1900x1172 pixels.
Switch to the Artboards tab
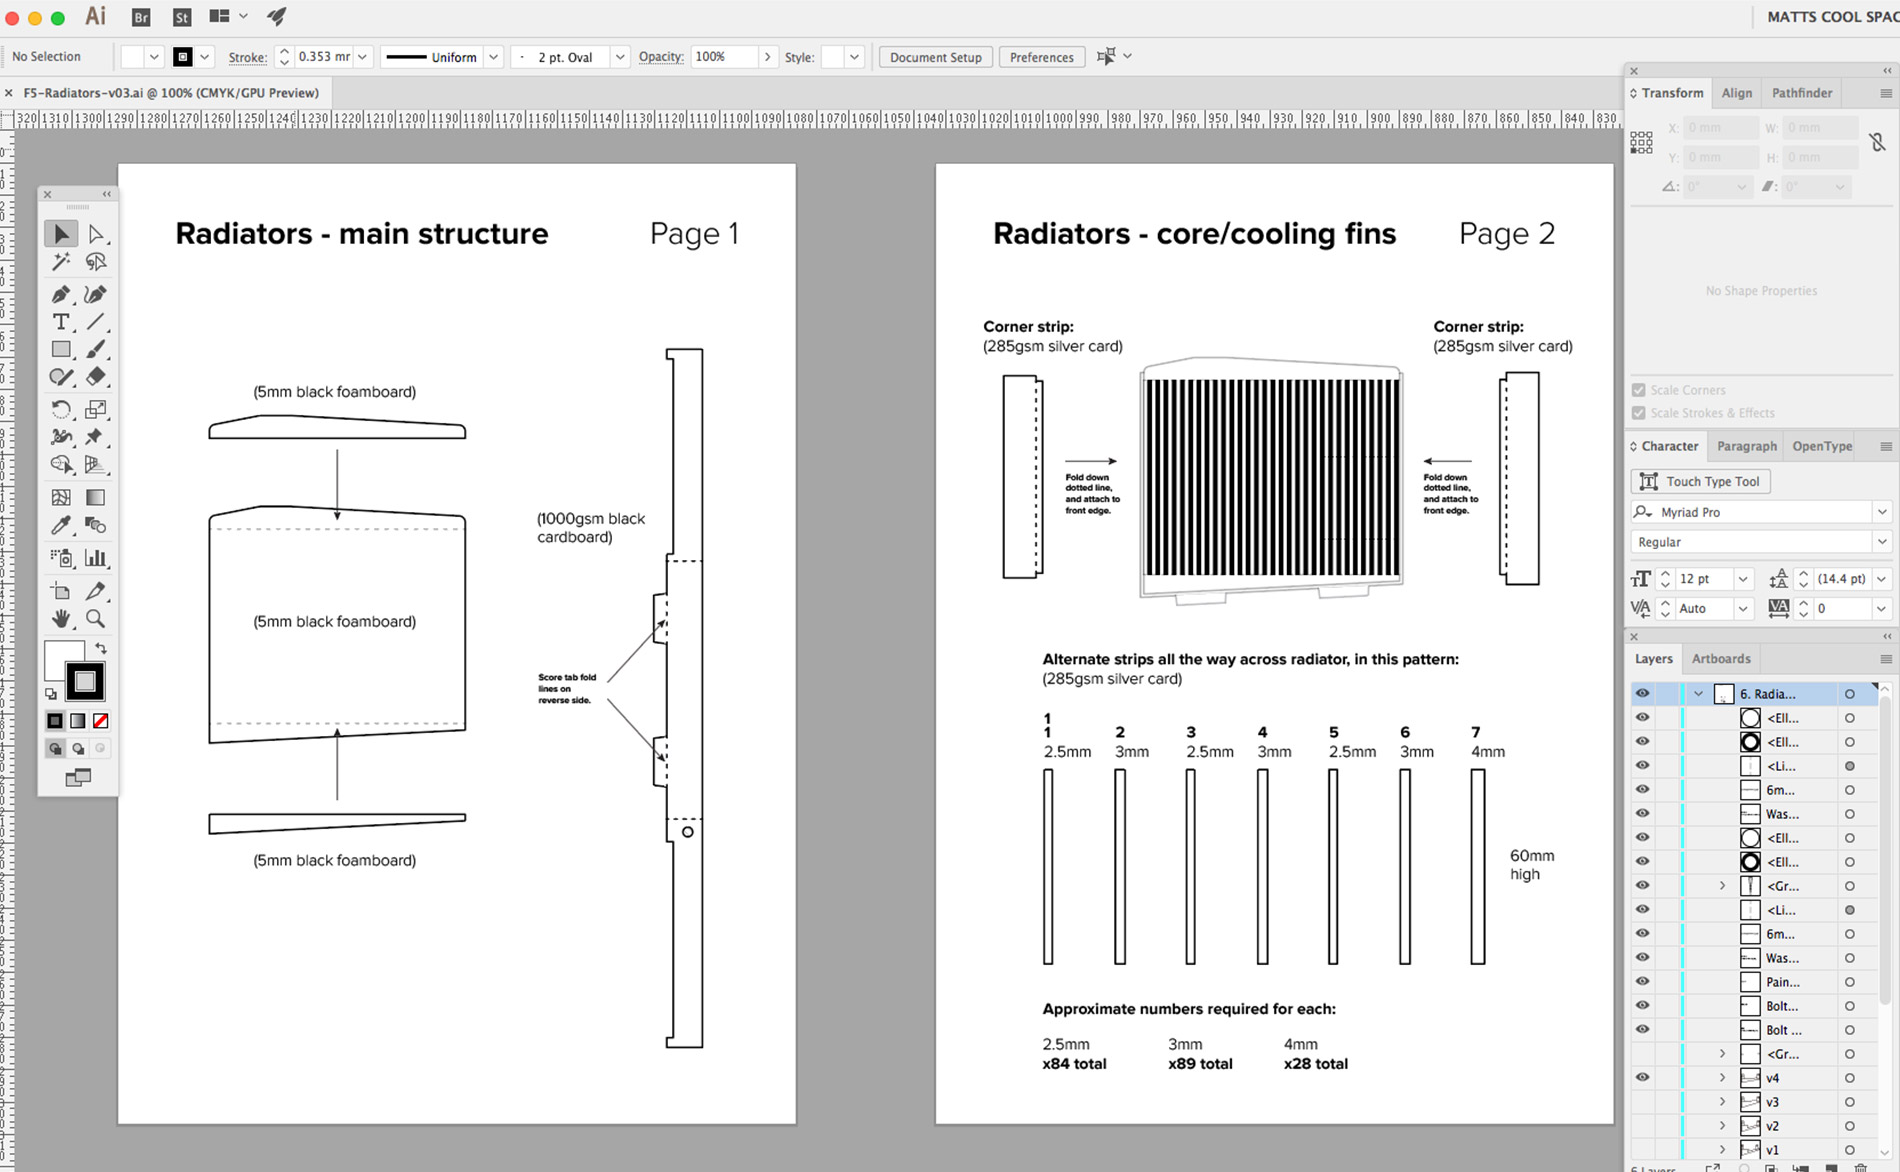coord(1721,658)
